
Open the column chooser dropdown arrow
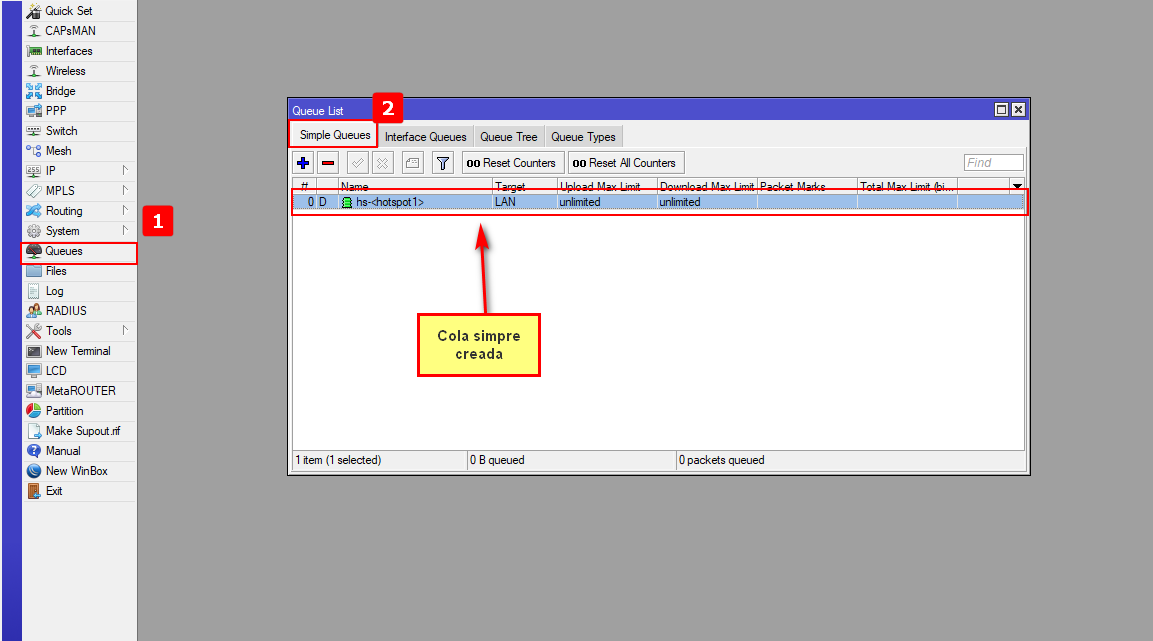(1017, 186)
